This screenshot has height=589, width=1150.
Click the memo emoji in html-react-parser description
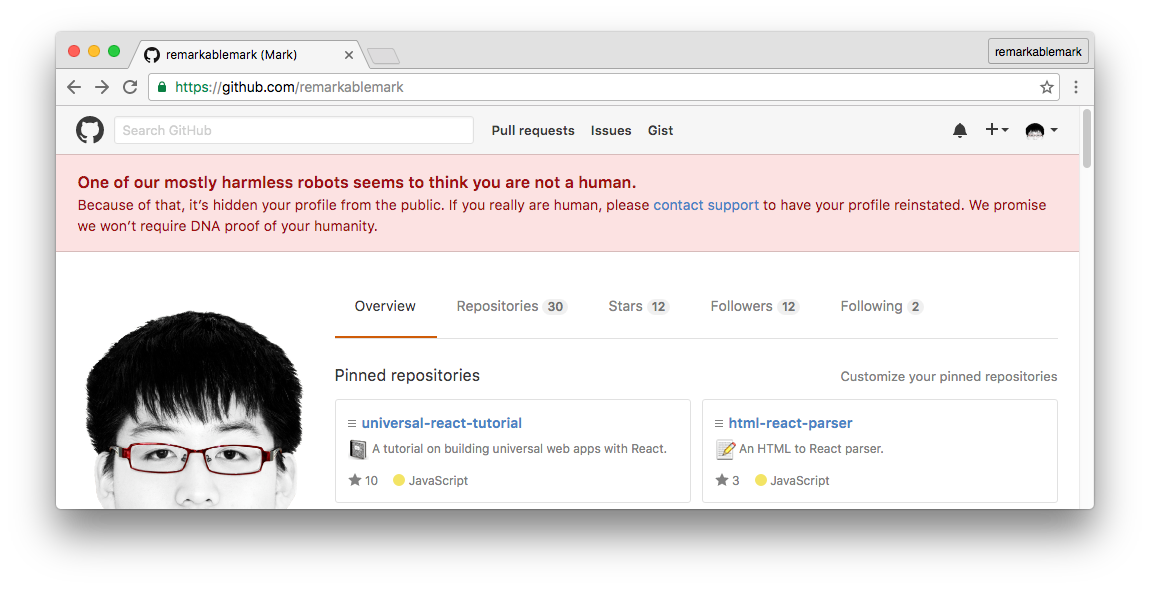pos(725,449)
